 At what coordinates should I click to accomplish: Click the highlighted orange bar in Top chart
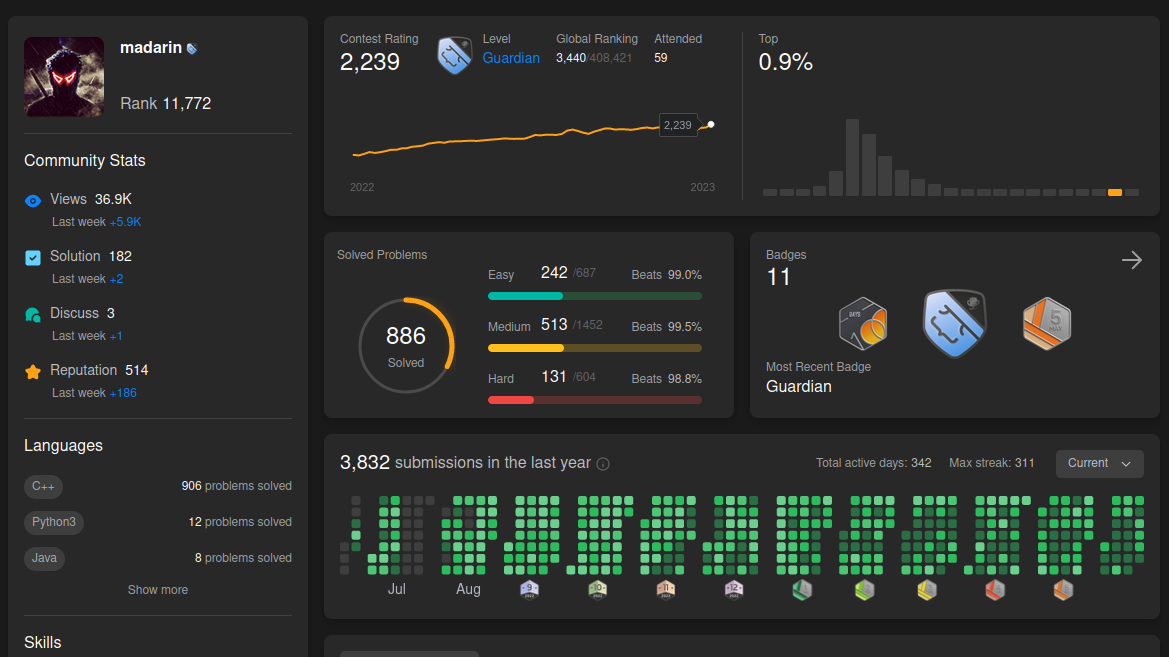click(x=1115, y=192)
